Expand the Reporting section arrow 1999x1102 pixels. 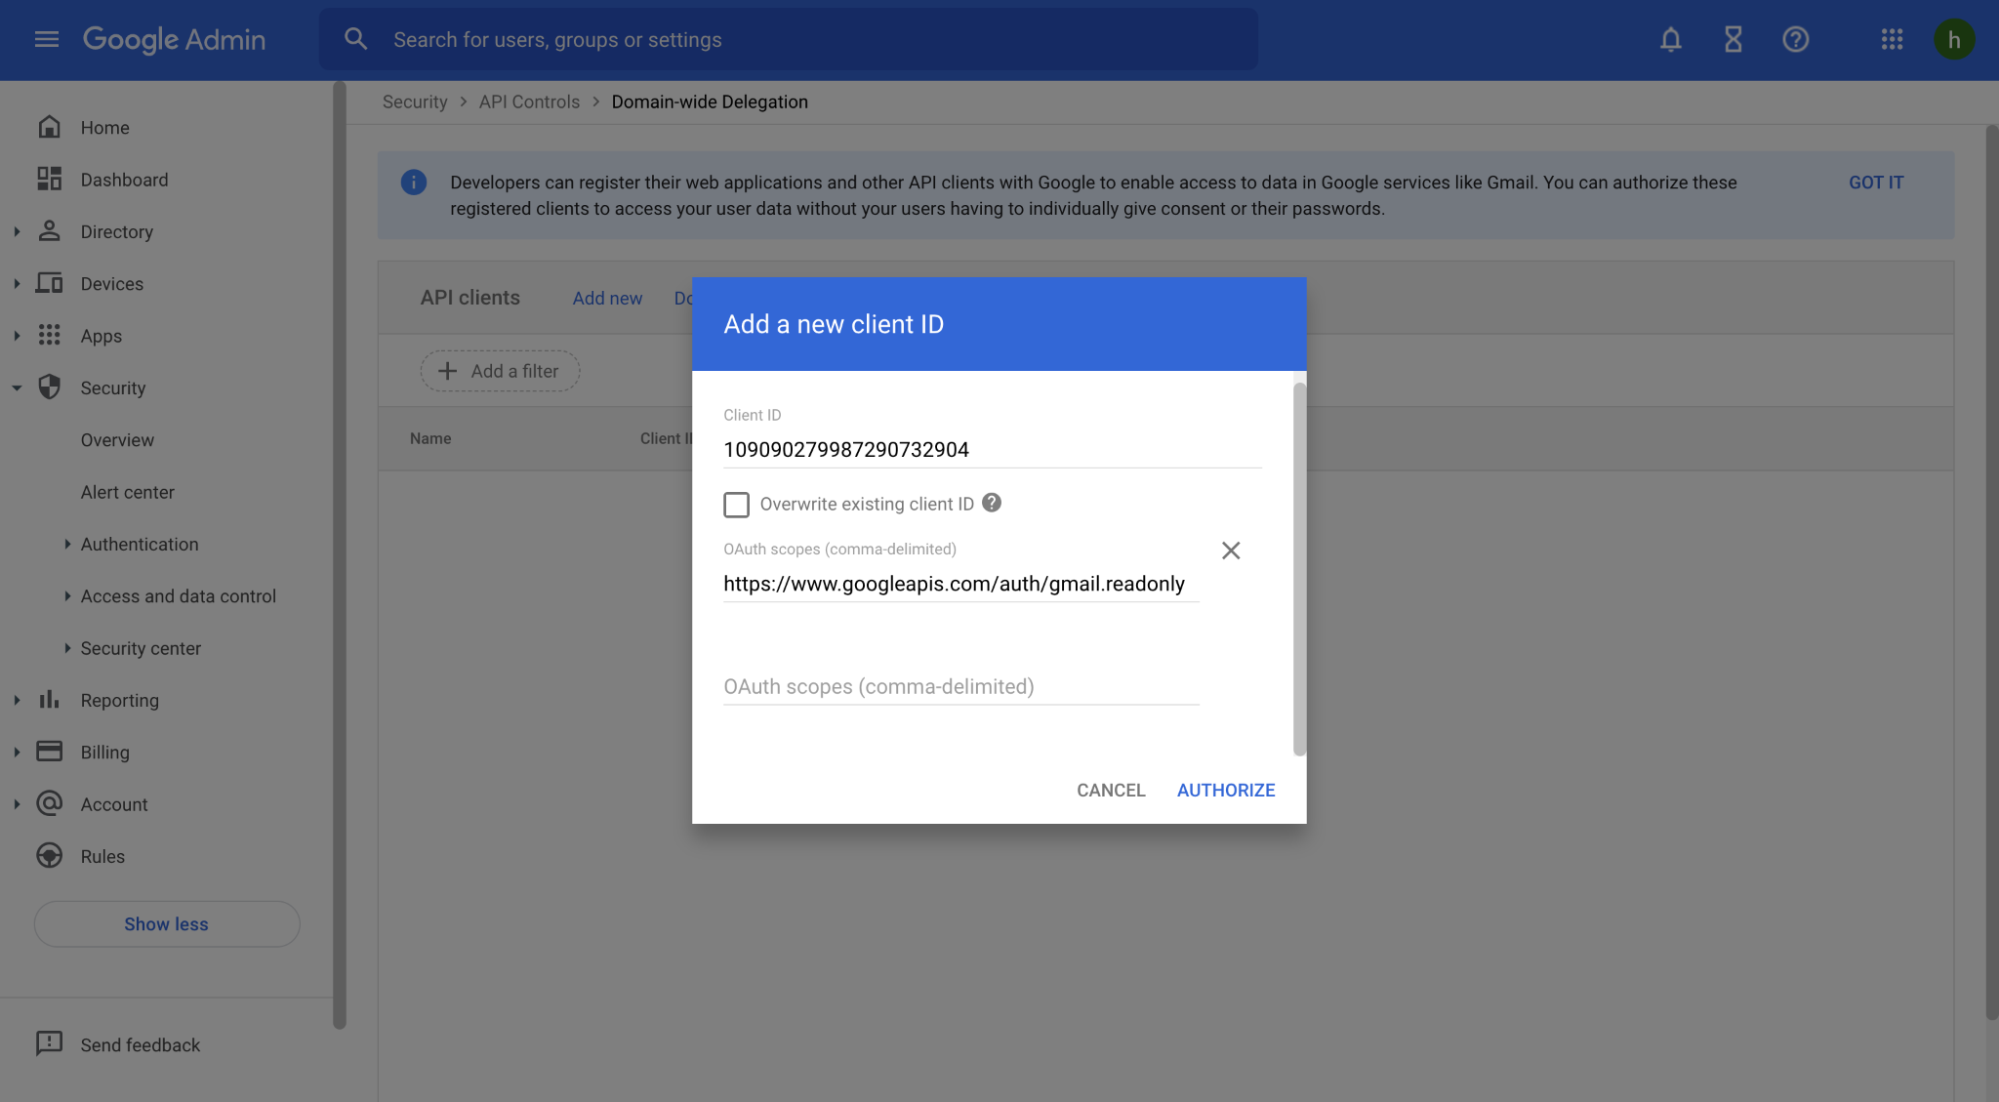17,699
